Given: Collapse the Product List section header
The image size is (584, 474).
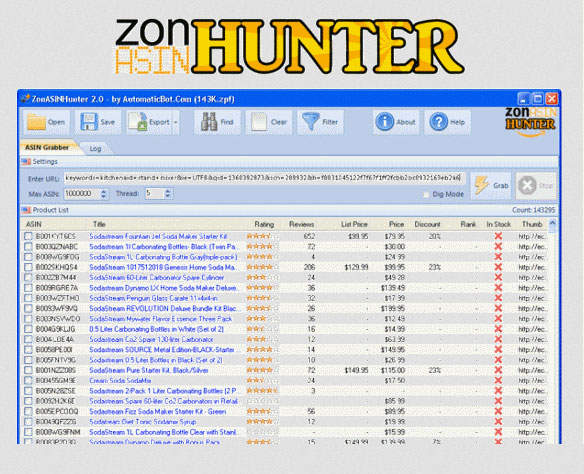Looking at the screenshot, I should point(289,210).
